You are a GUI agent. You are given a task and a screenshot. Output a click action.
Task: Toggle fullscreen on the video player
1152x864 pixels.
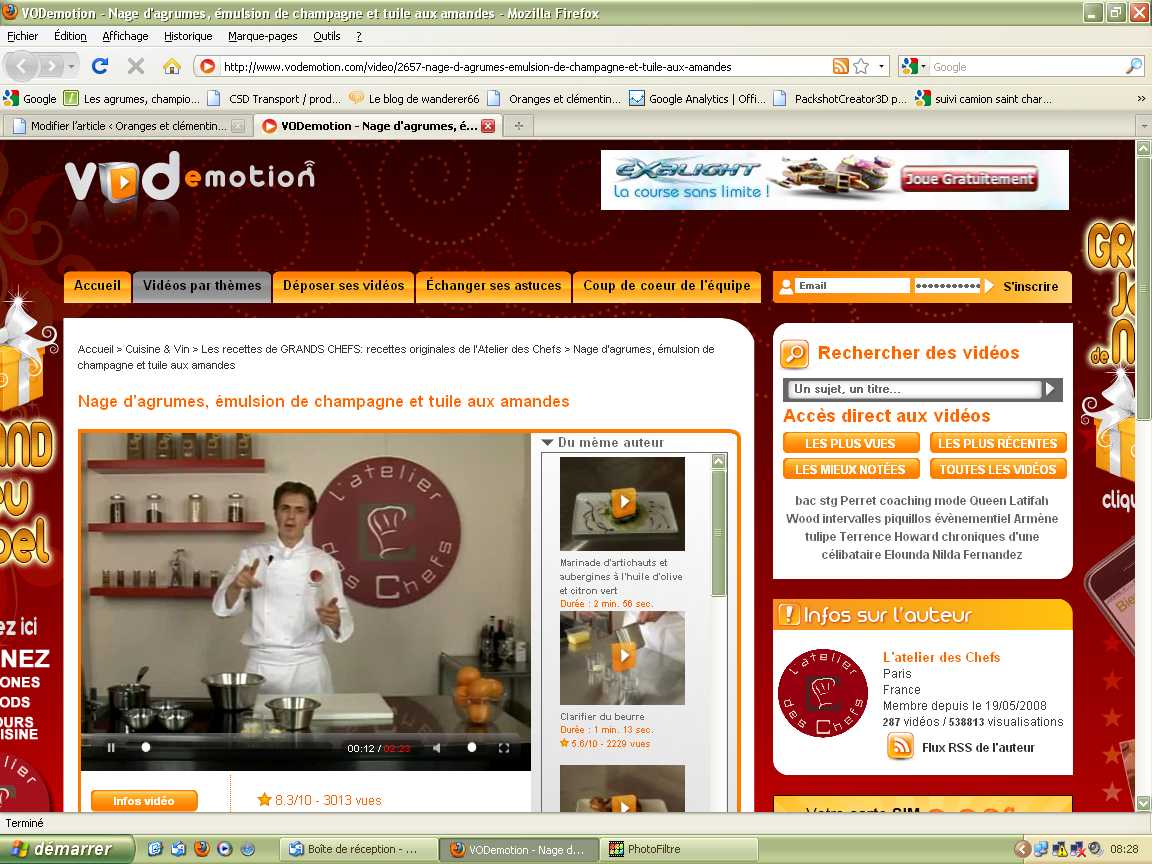(504, 748)
